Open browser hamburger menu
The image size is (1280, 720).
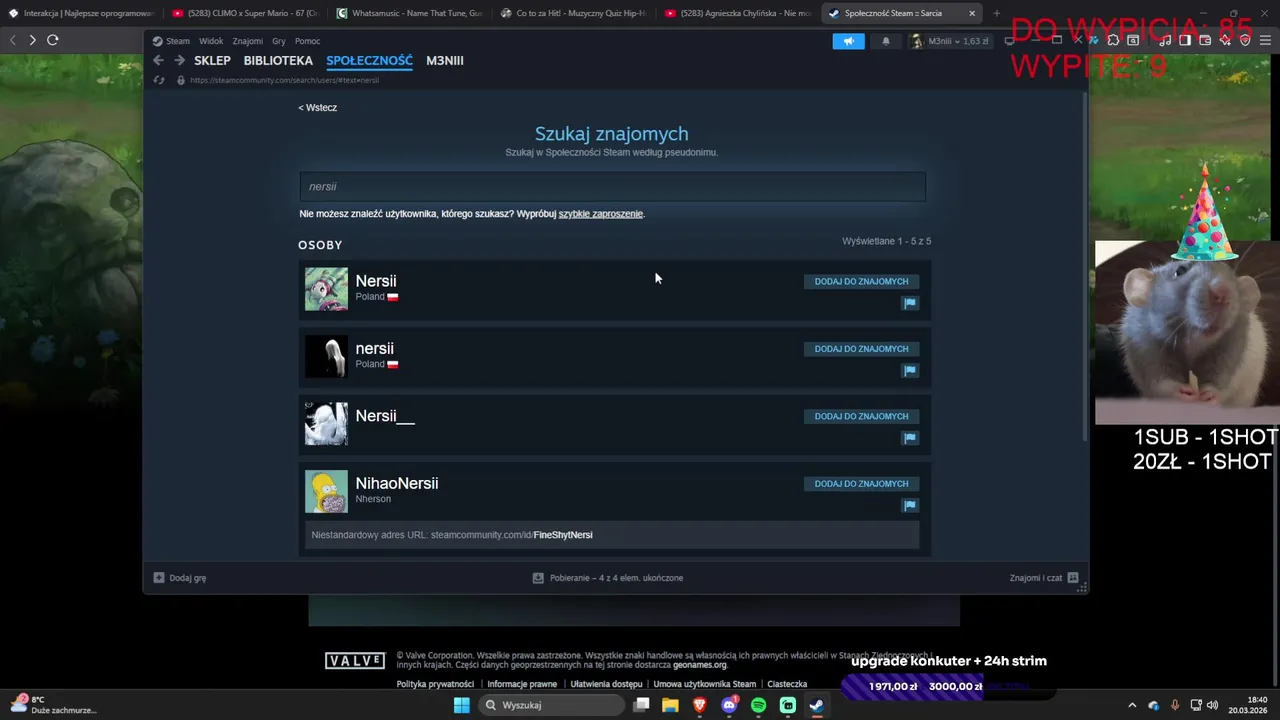(1265, 40)
